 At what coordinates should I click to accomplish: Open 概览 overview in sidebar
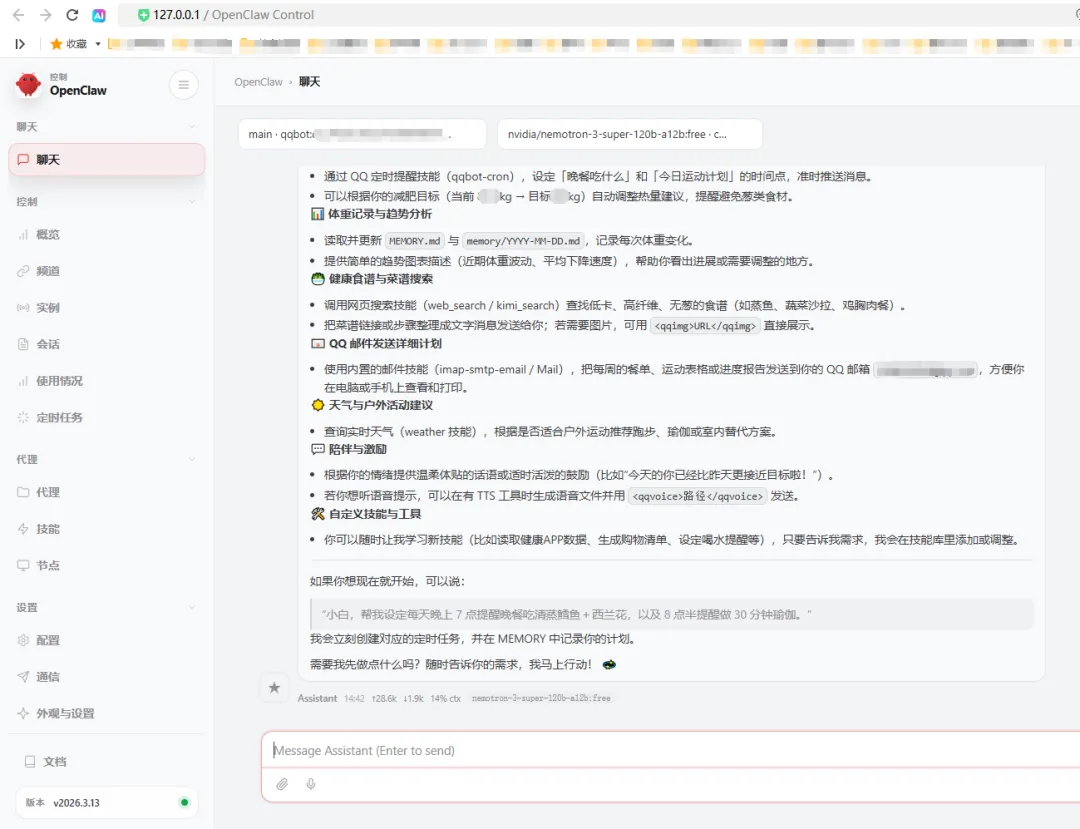(x=107, y=235)
